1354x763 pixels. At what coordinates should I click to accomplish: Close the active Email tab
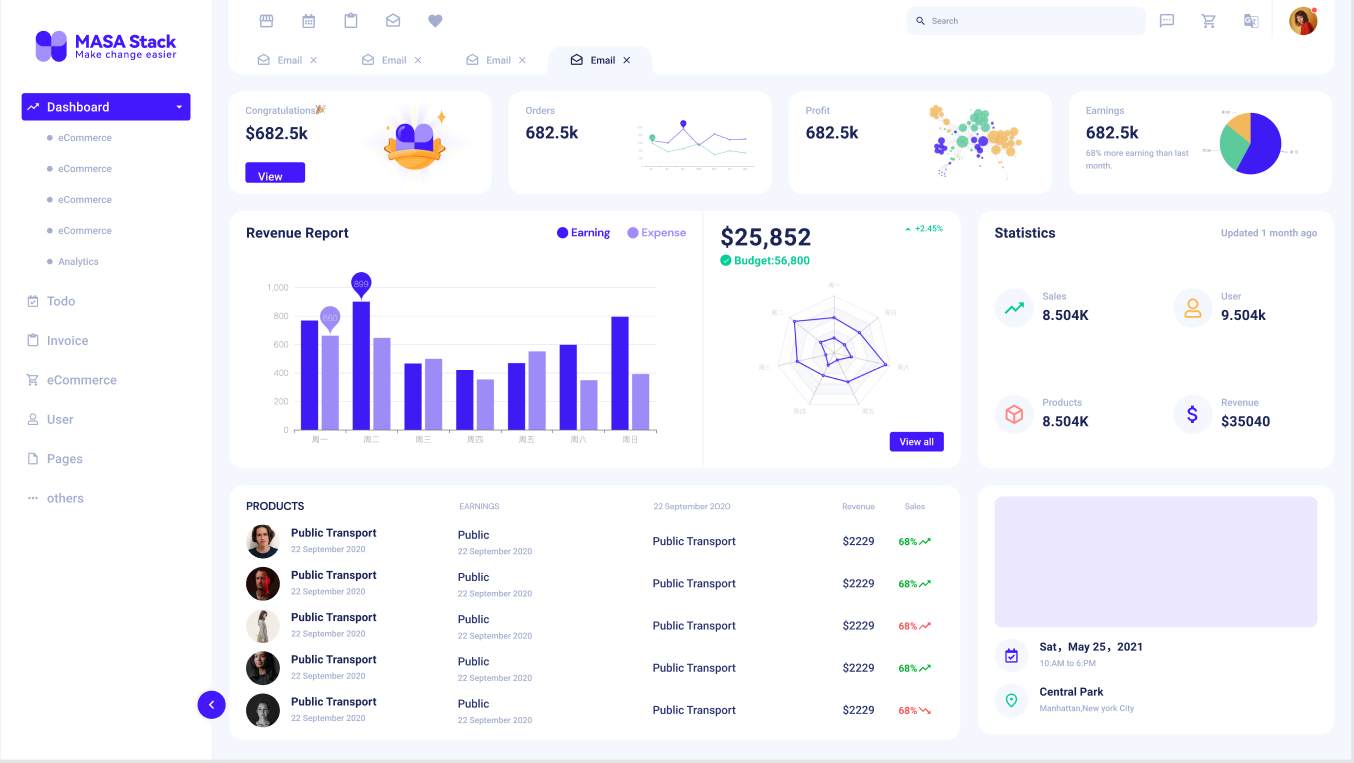pyautogui.click(x=627, y=60)
